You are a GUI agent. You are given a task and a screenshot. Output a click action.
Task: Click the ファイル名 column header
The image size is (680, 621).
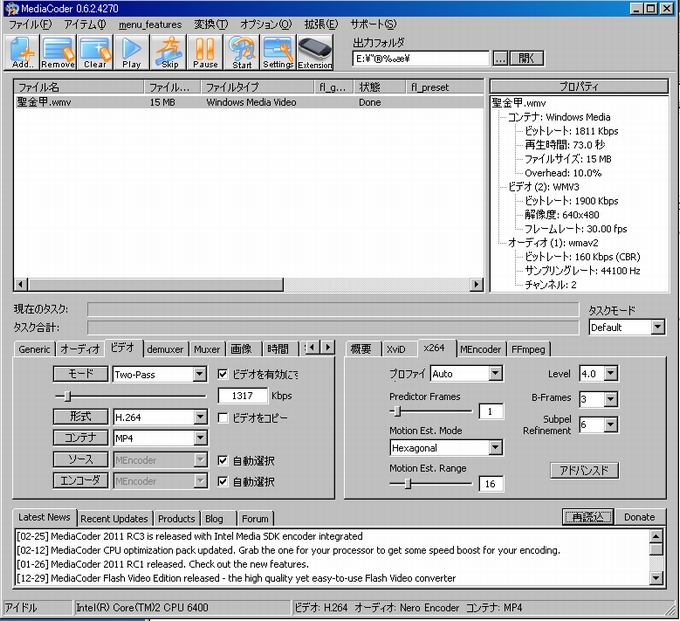click(x=79, y=87)
